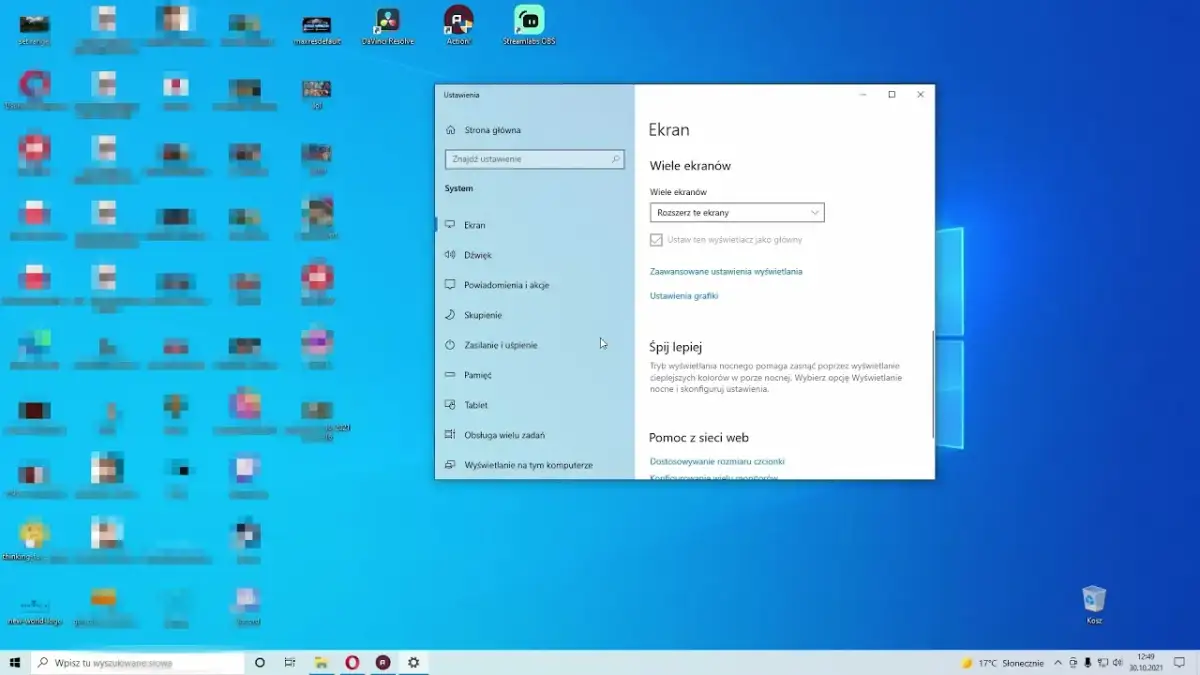Screen dimensions: 1200x675
Task: Open the Action! desktop shortcut
Action: coord(458,22)
